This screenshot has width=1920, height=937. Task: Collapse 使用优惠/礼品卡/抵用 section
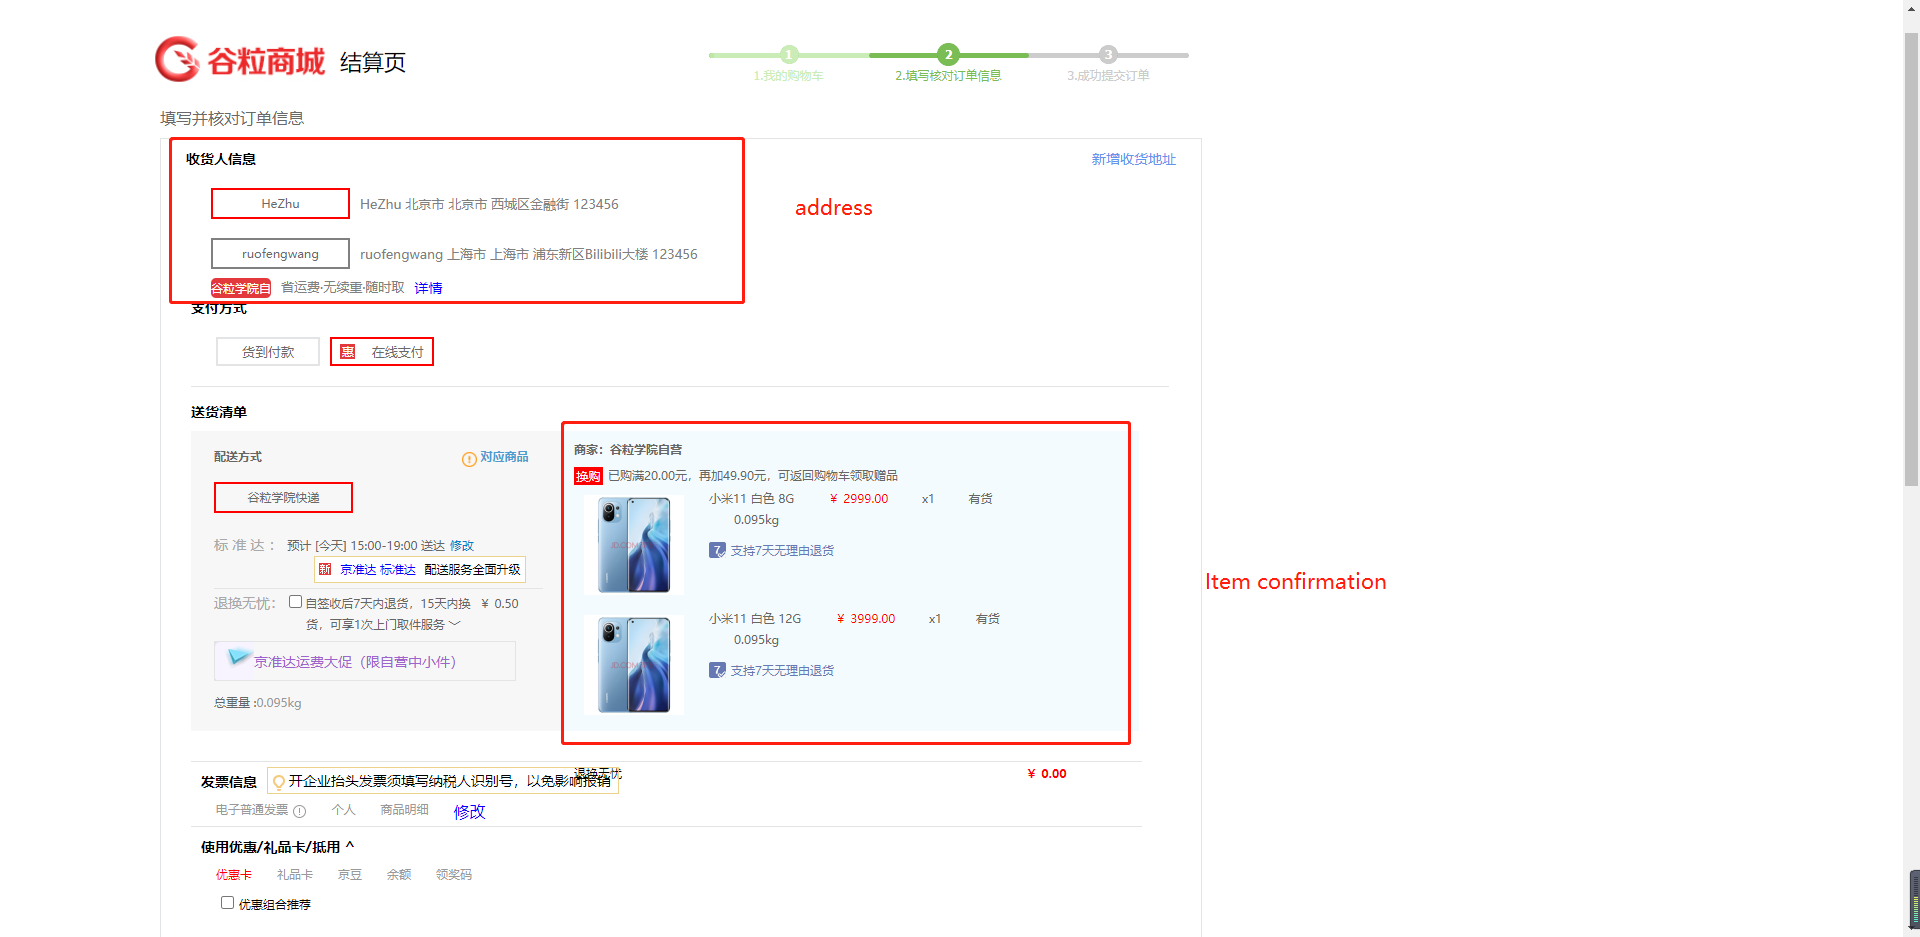350,846
